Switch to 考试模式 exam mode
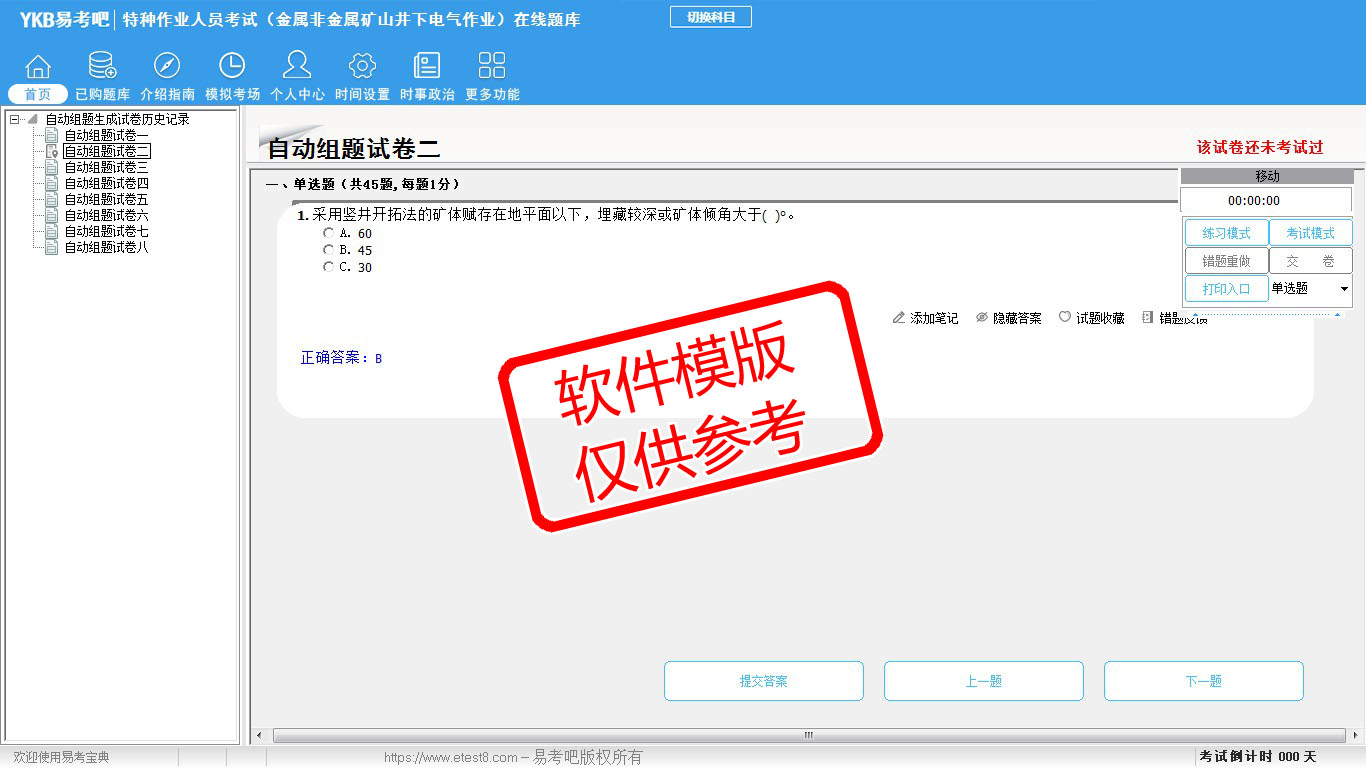The width and height of the screenshot is (1366, 768). click(1310, 233)
